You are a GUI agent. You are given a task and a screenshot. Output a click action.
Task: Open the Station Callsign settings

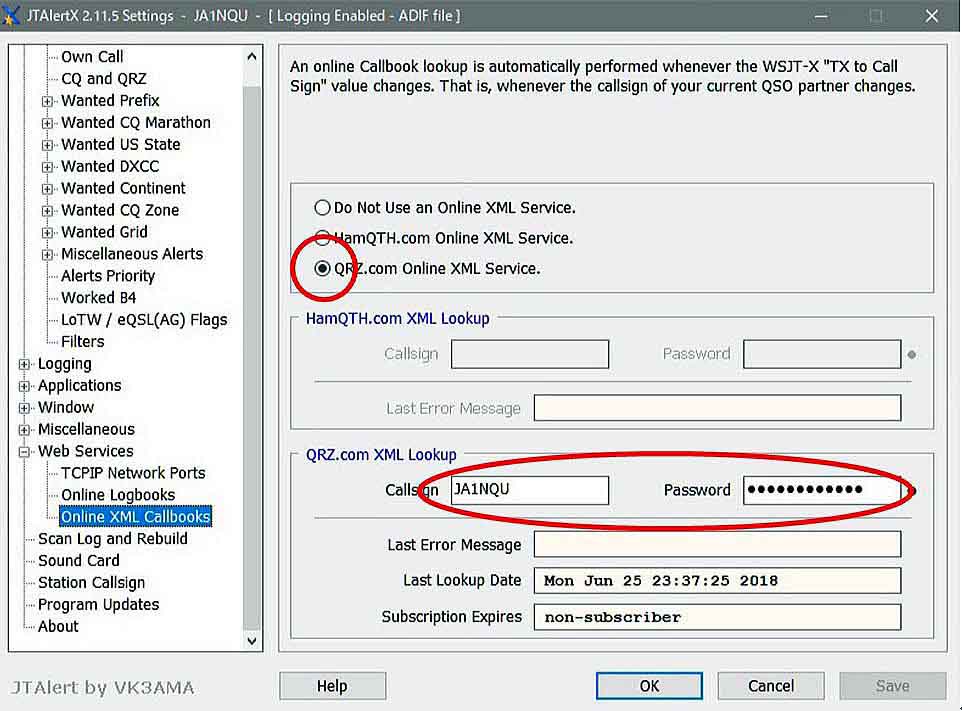coord(91,583)
